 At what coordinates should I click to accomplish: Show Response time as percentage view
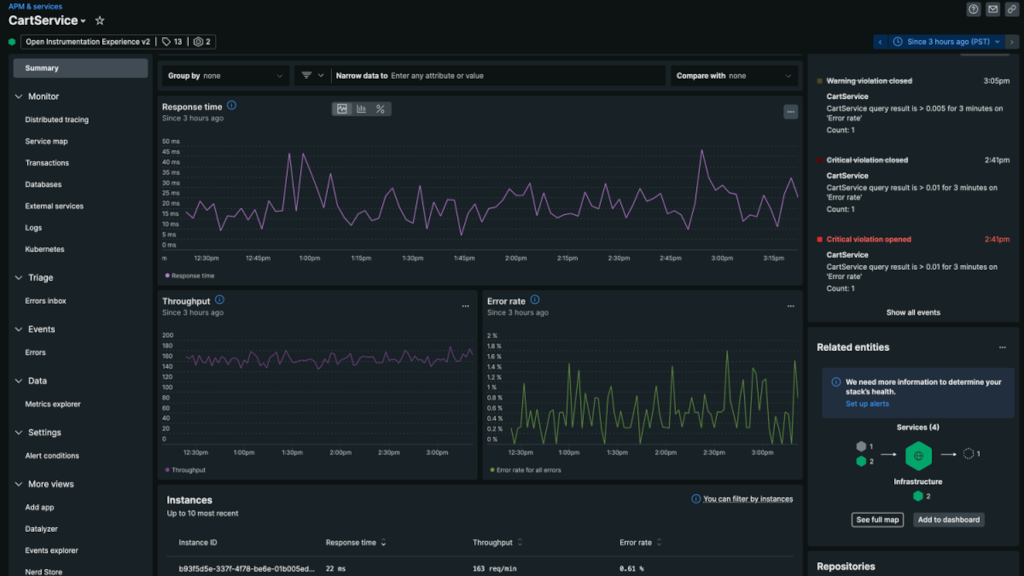(380, 109)
